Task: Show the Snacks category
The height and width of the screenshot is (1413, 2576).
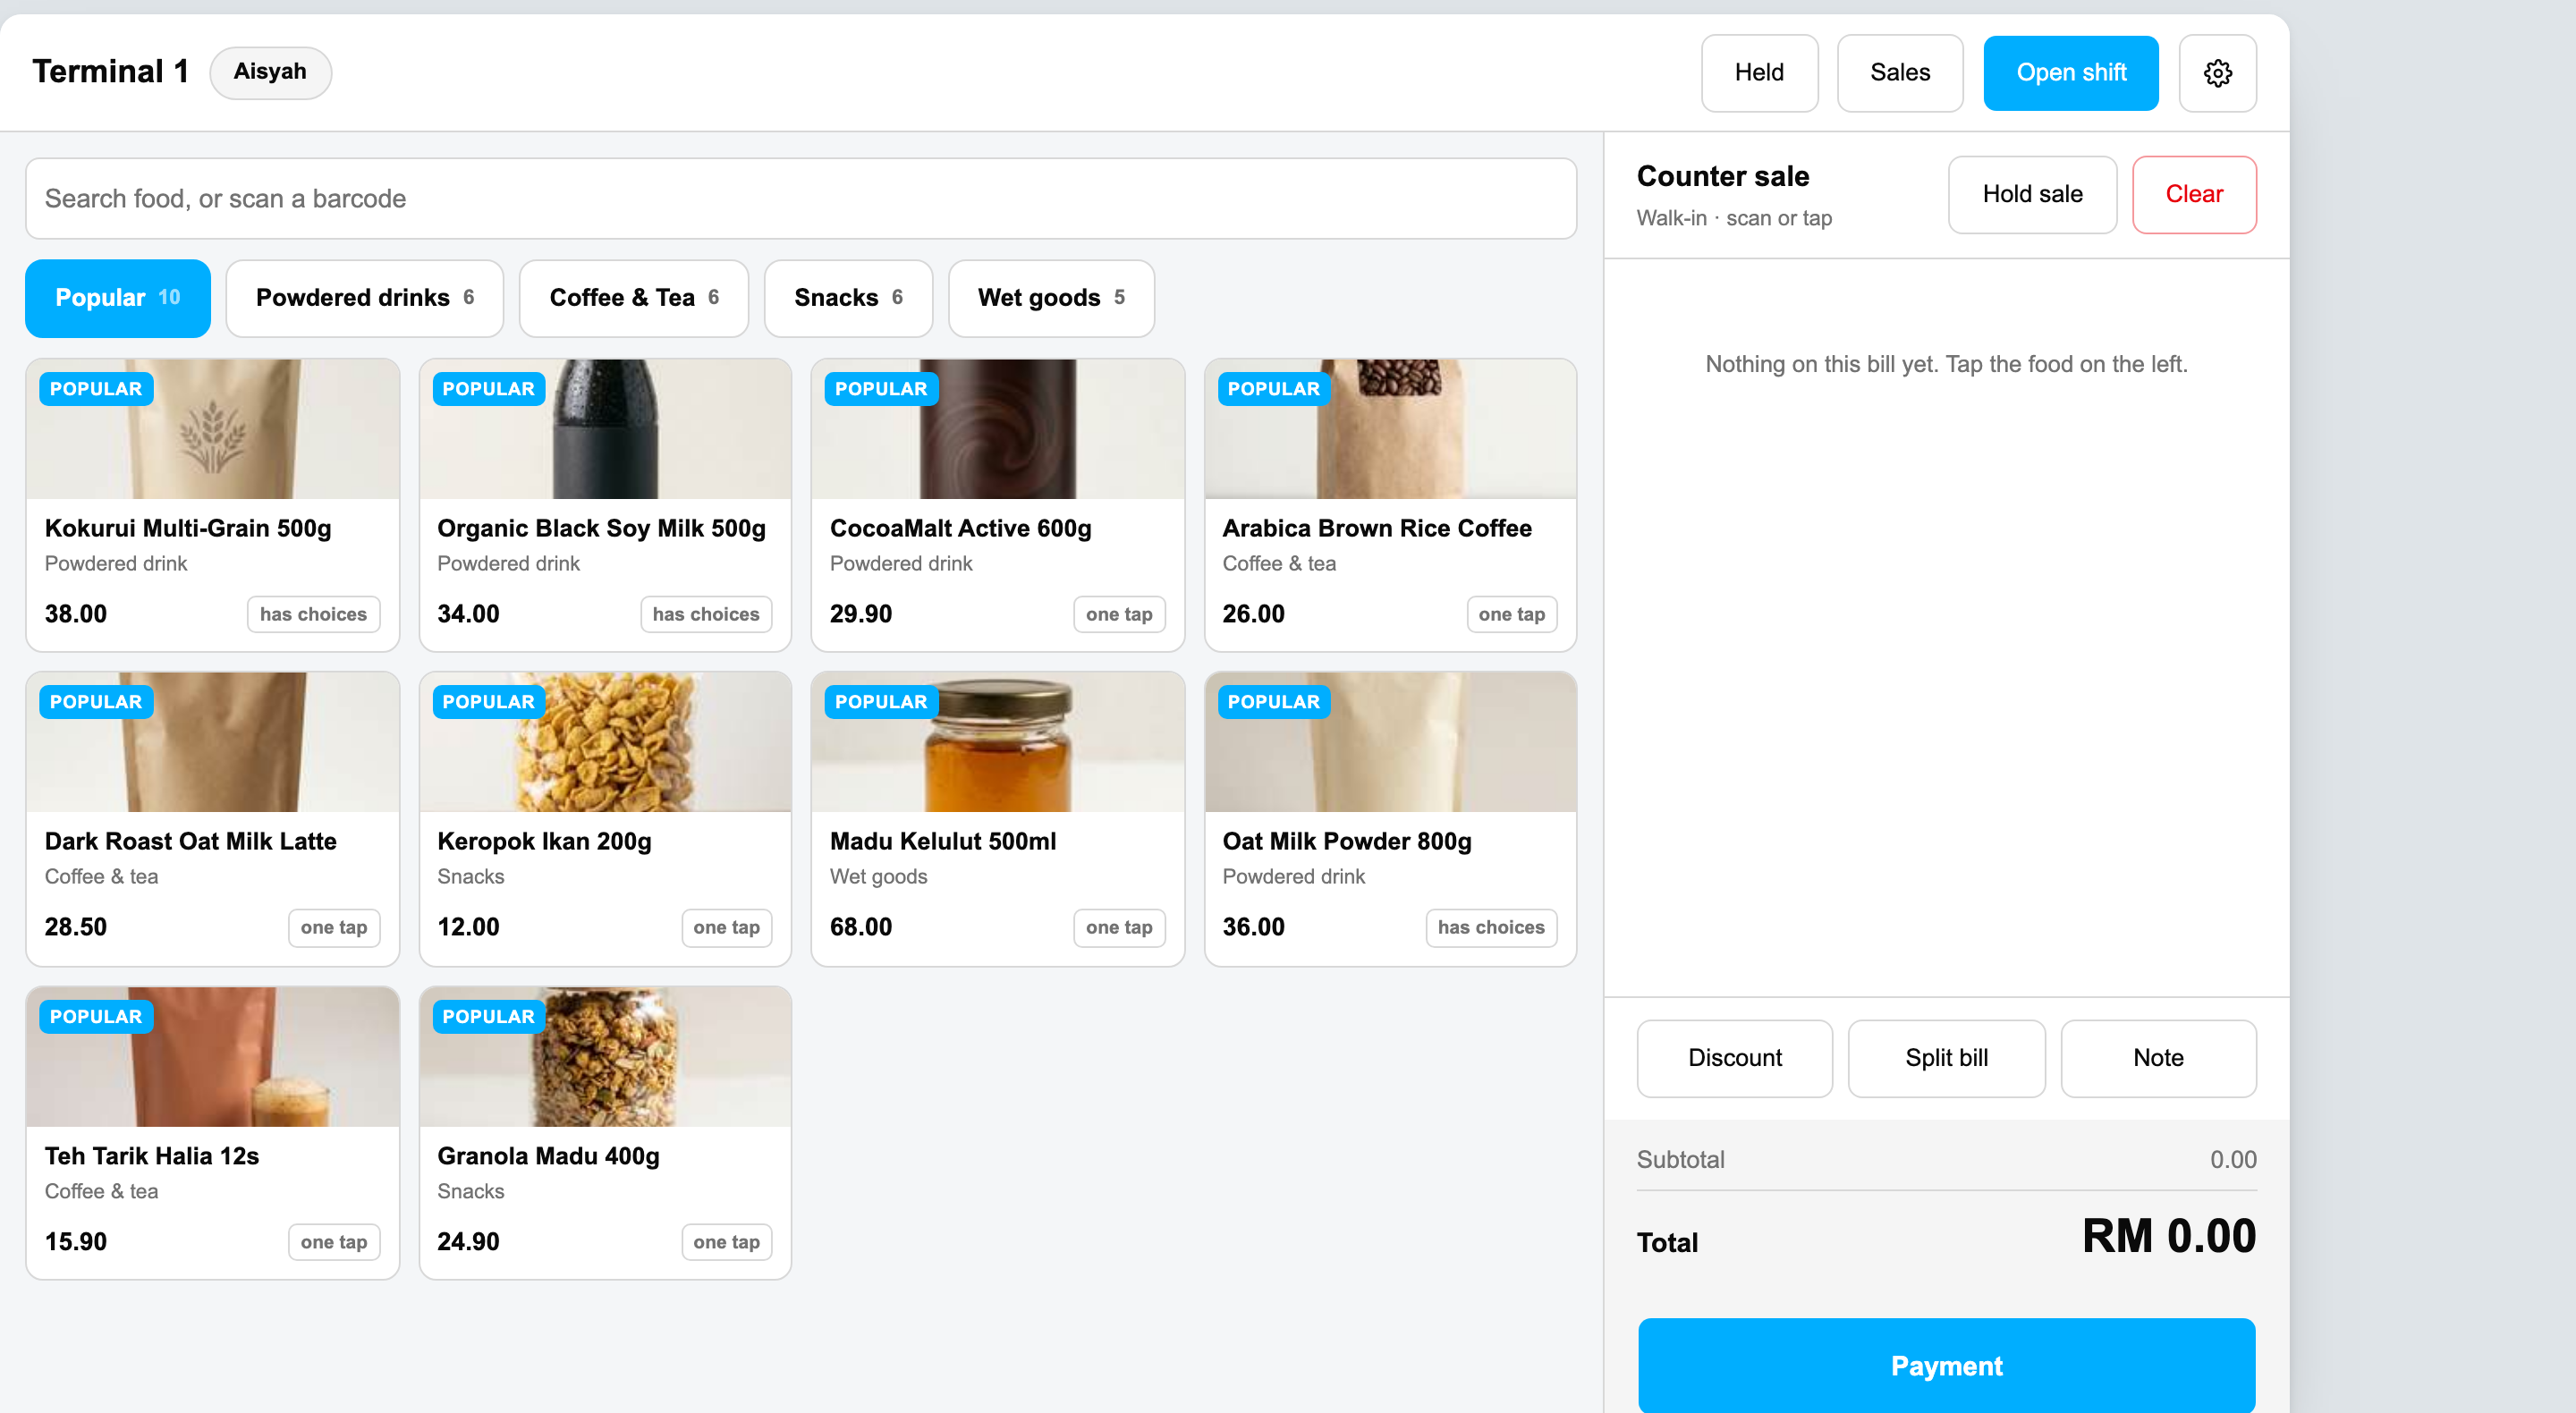Action: coord(848,298)
